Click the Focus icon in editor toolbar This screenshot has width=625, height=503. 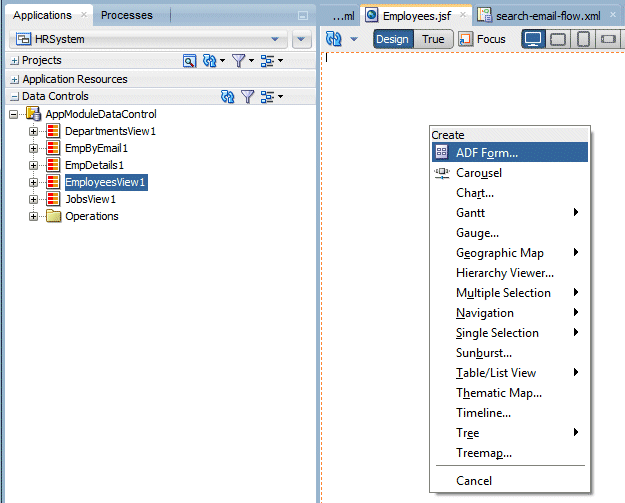(x=465, y=39)
